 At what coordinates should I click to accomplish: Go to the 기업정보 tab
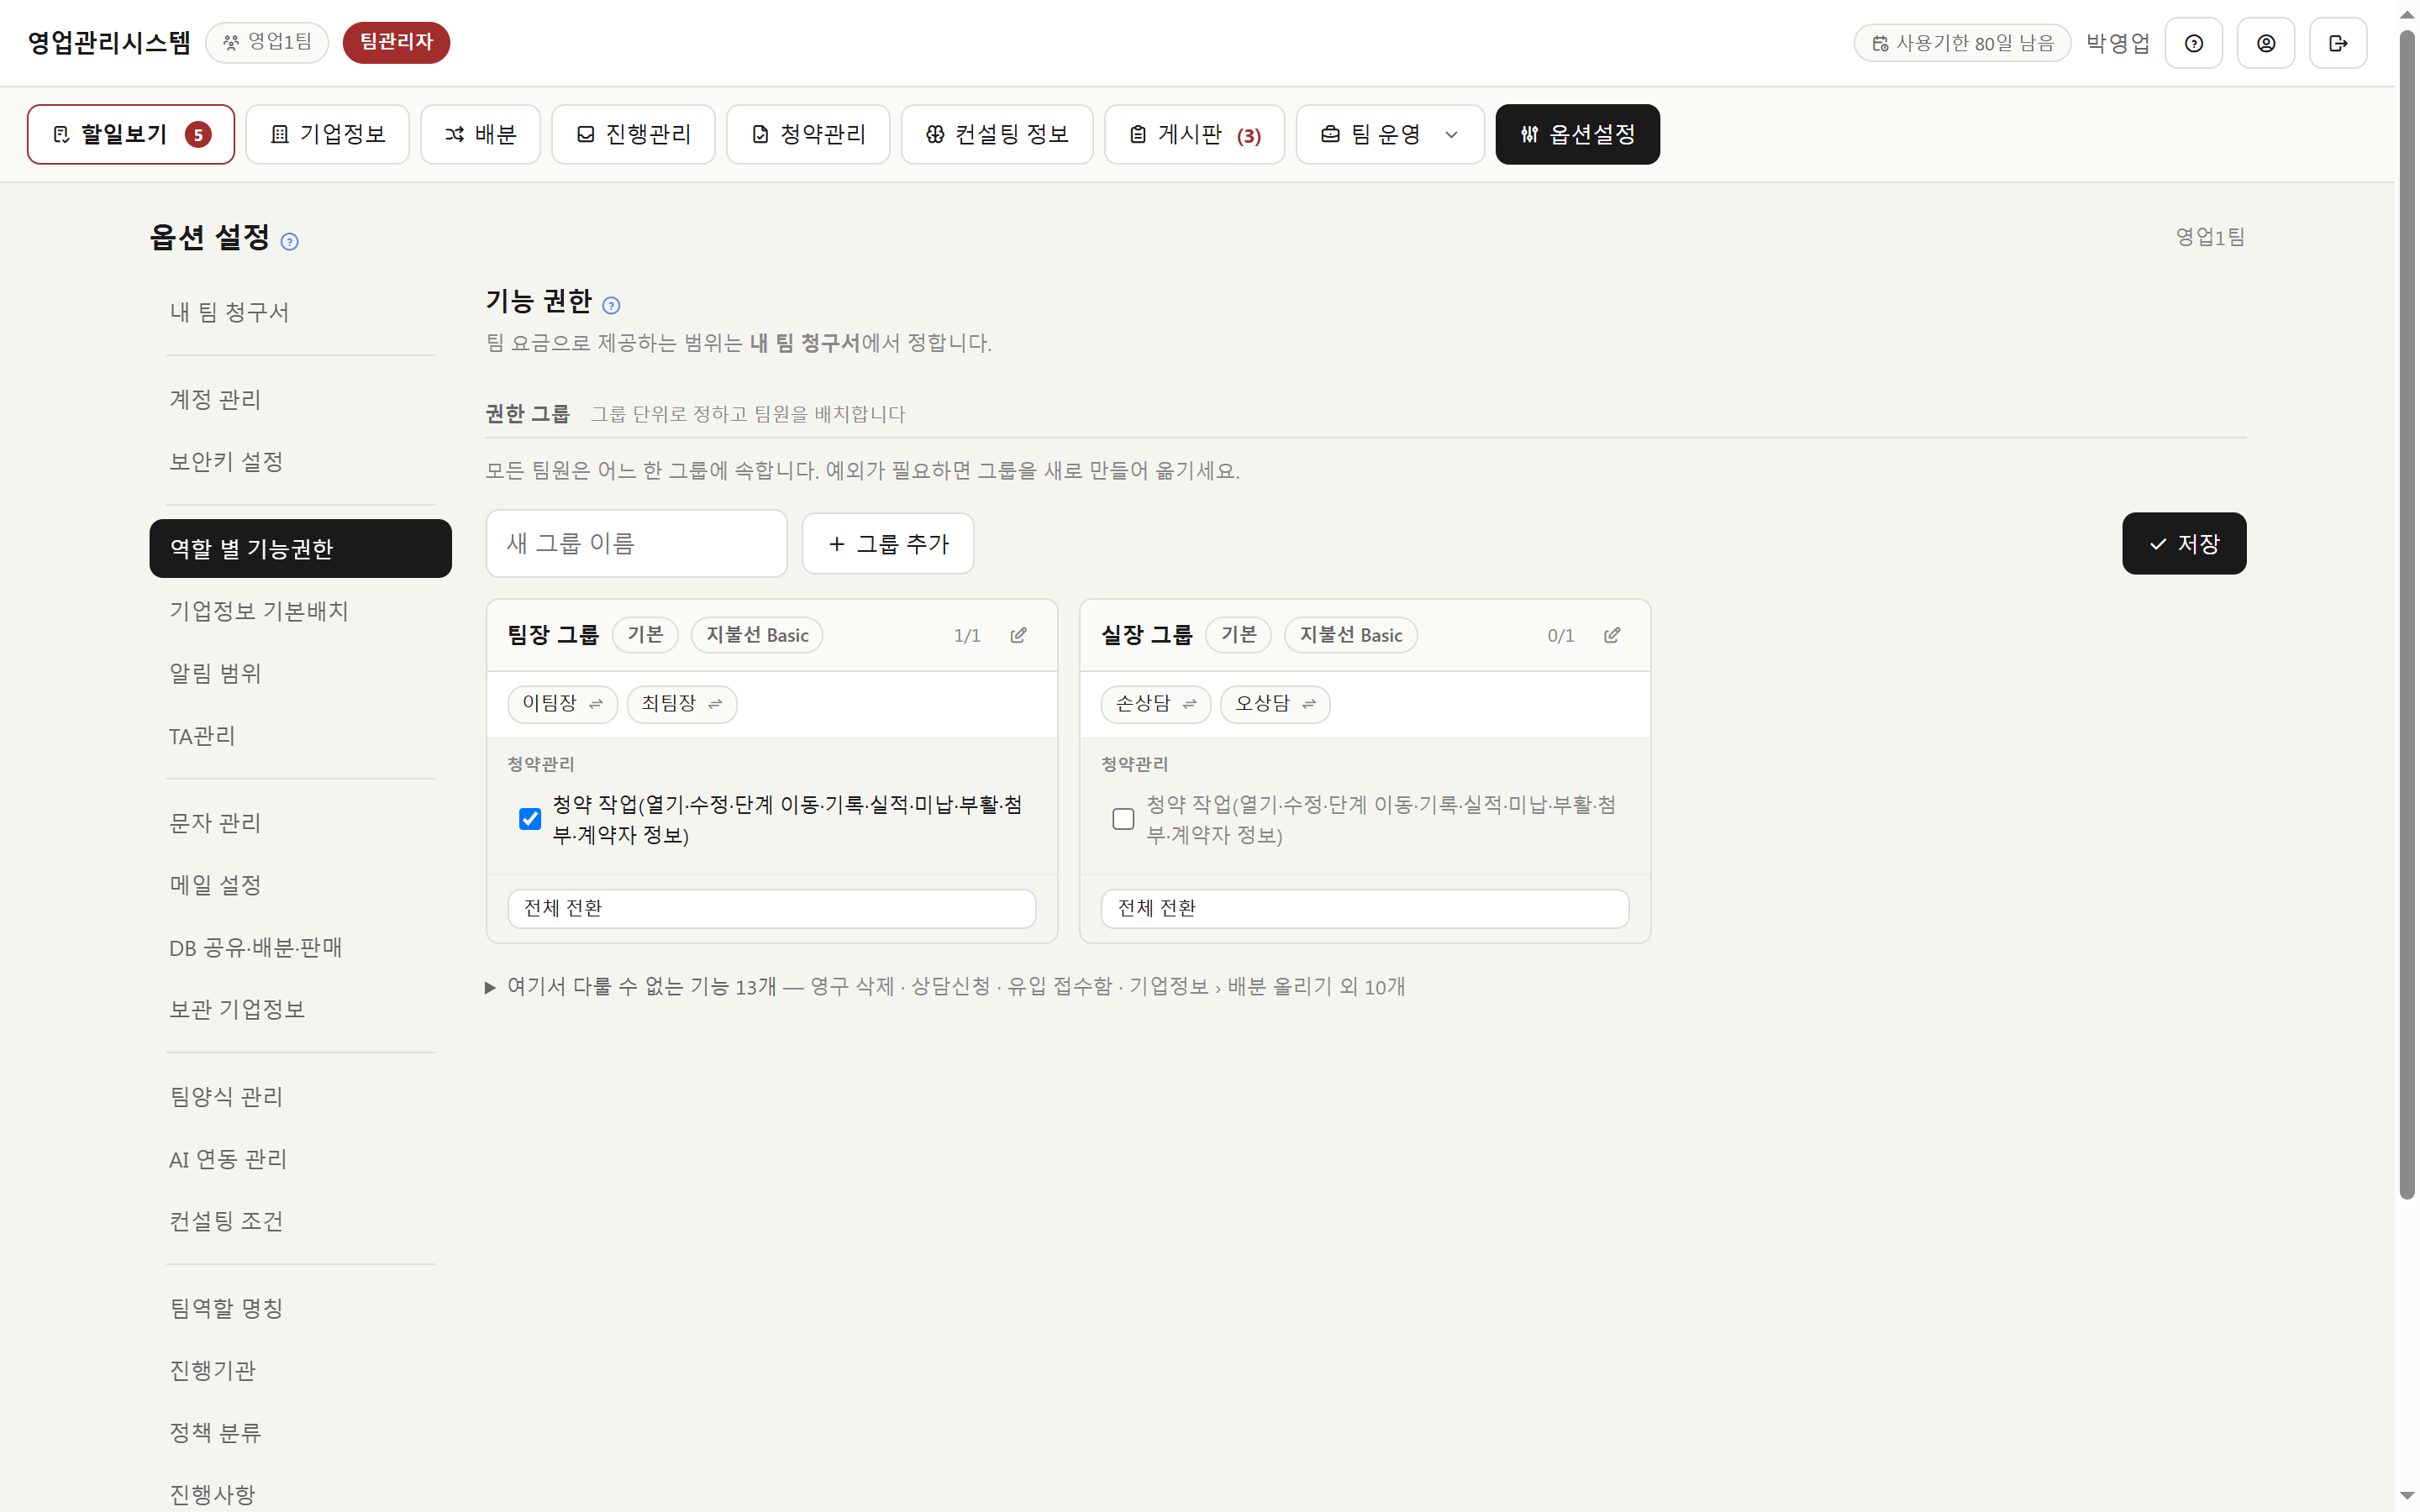(x=327, y=134)
